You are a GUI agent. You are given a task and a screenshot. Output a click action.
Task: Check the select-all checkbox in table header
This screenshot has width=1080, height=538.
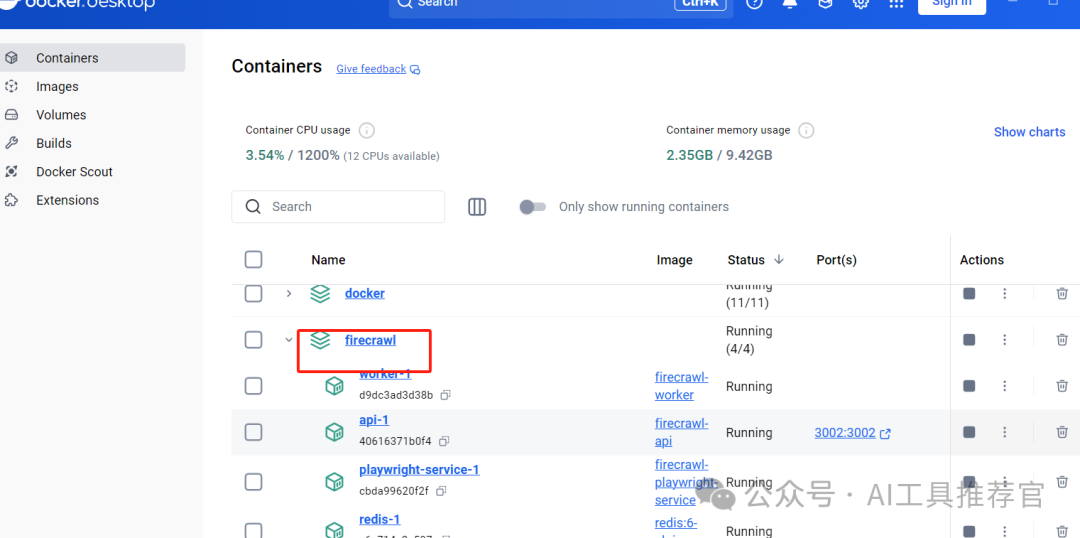click(253, 260)
